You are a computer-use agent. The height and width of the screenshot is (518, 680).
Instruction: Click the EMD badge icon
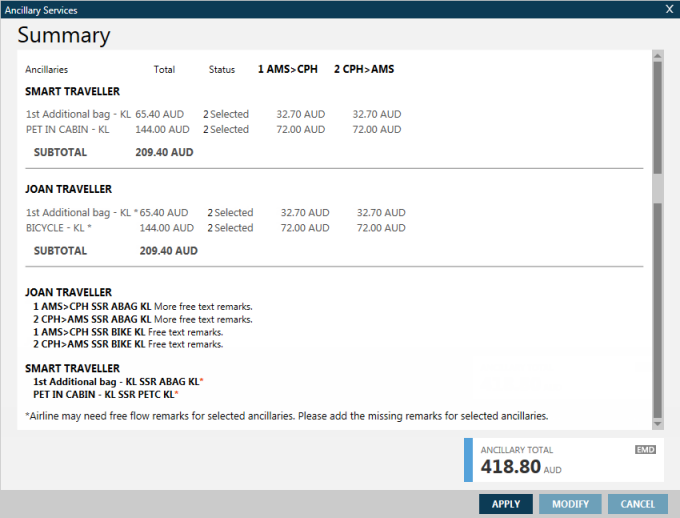click(x=645, y=450)
